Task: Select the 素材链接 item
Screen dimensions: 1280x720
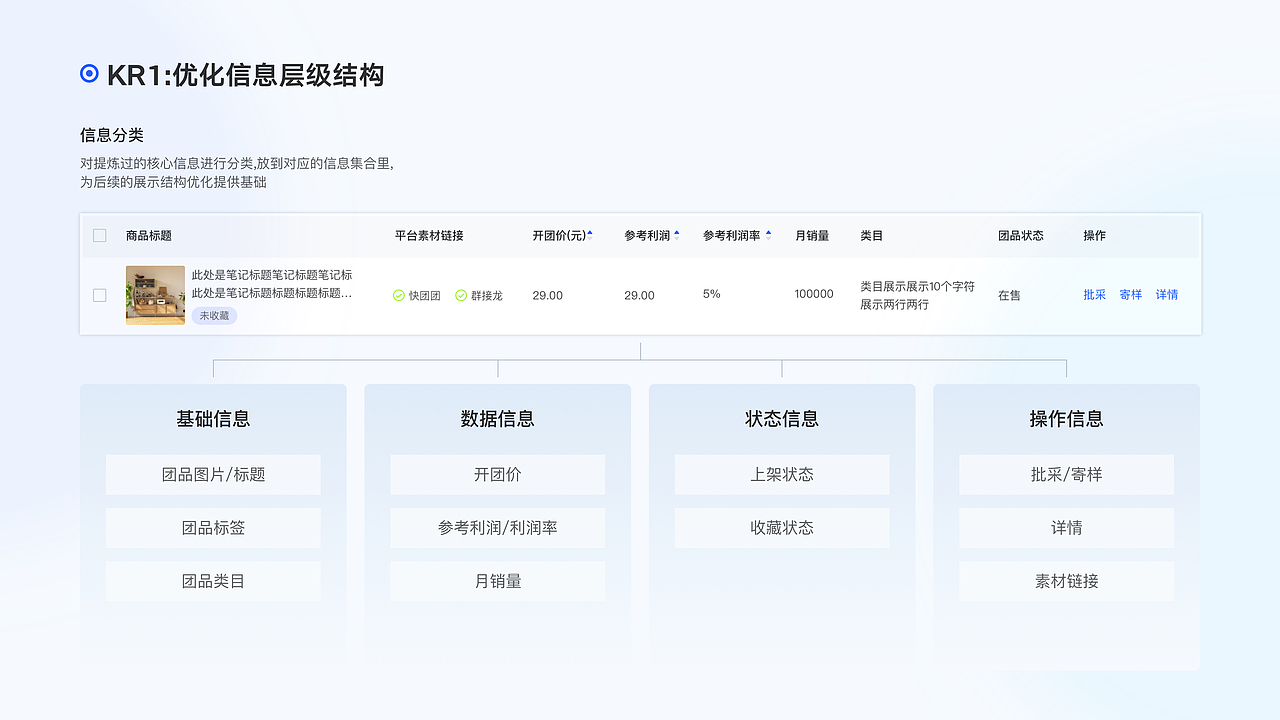Action: pos(1067,581)
